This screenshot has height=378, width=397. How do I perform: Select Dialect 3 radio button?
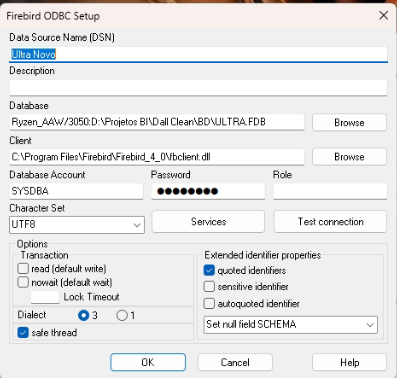[83, 315]
